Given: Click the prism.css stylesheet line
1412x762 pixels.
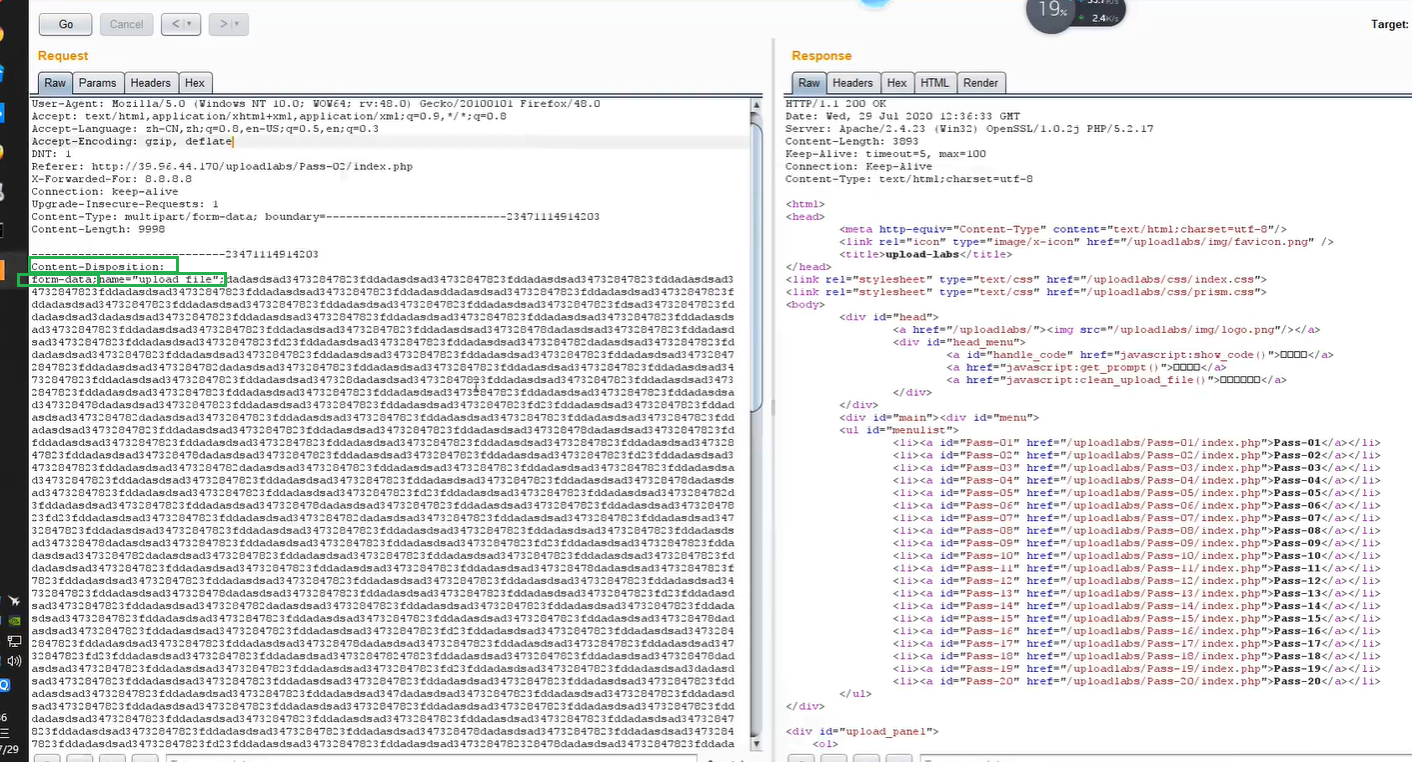Looking at the screenshot, I should (1026, 292).
